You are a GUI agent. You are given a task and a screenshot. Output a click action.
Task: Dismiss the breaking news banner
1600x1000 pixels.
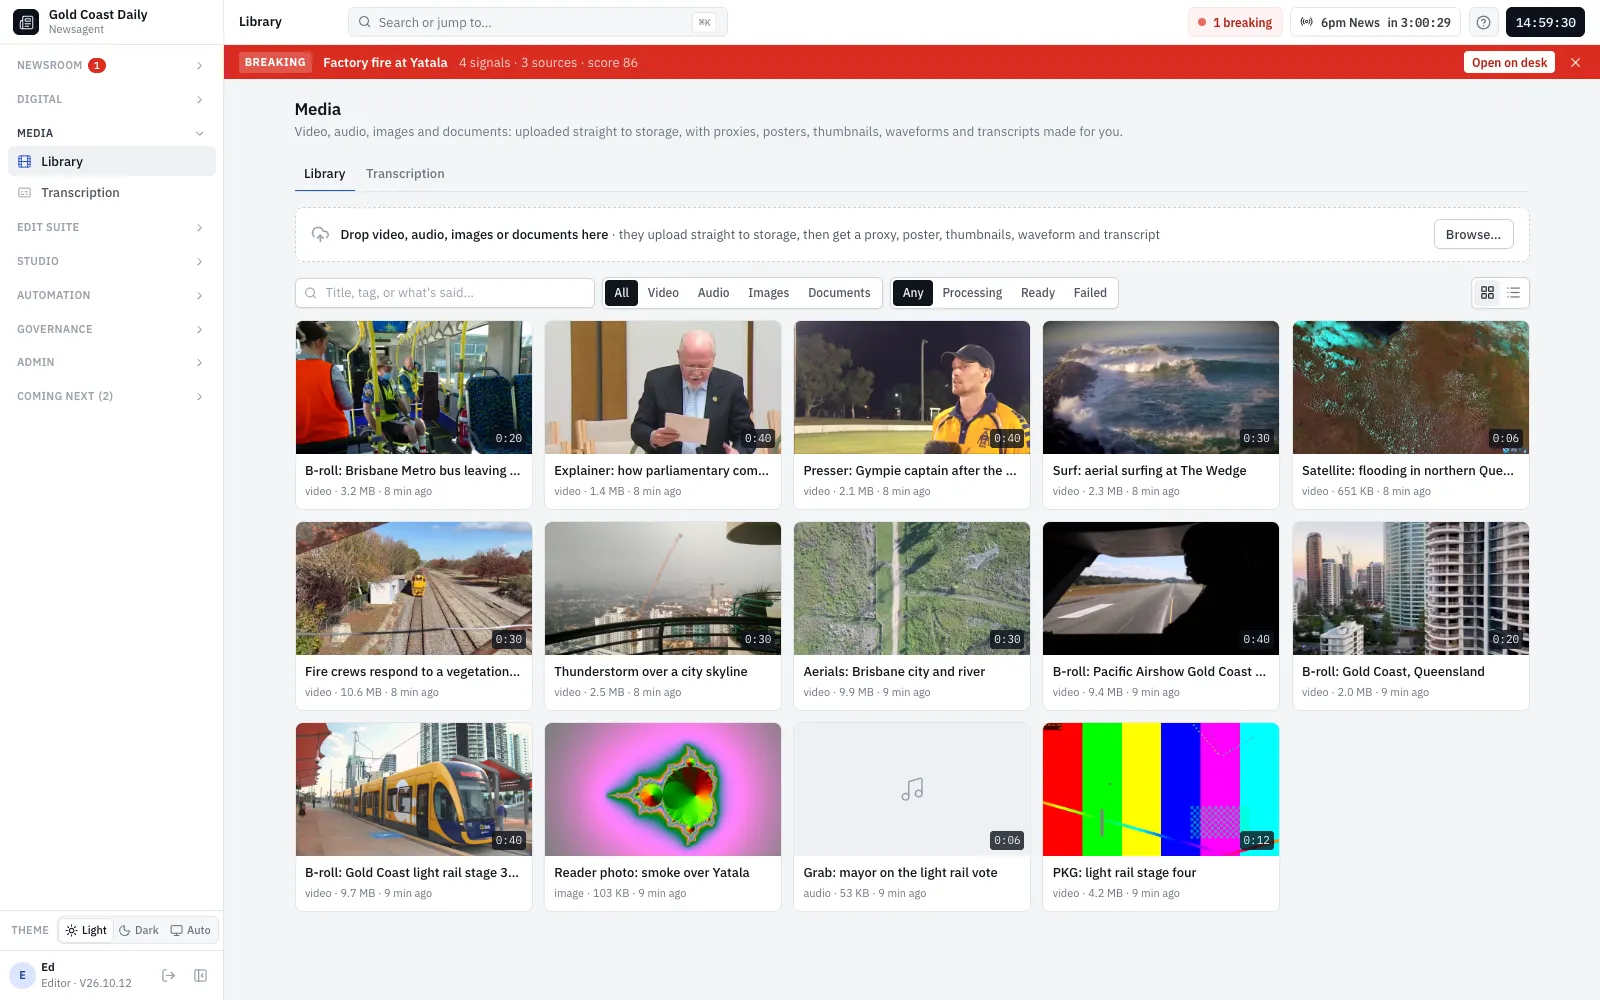tap(1575, 62)
